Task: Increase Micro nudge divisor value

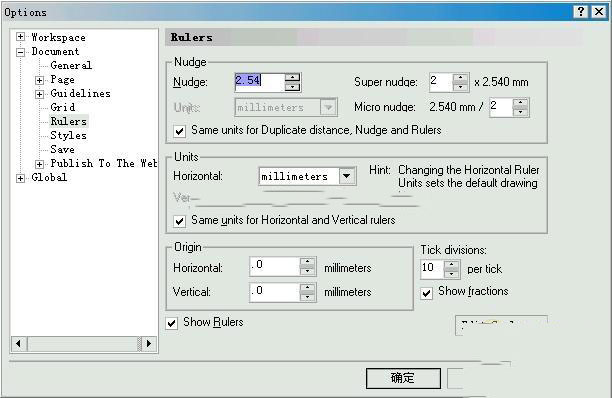Action: click(520, 103)
